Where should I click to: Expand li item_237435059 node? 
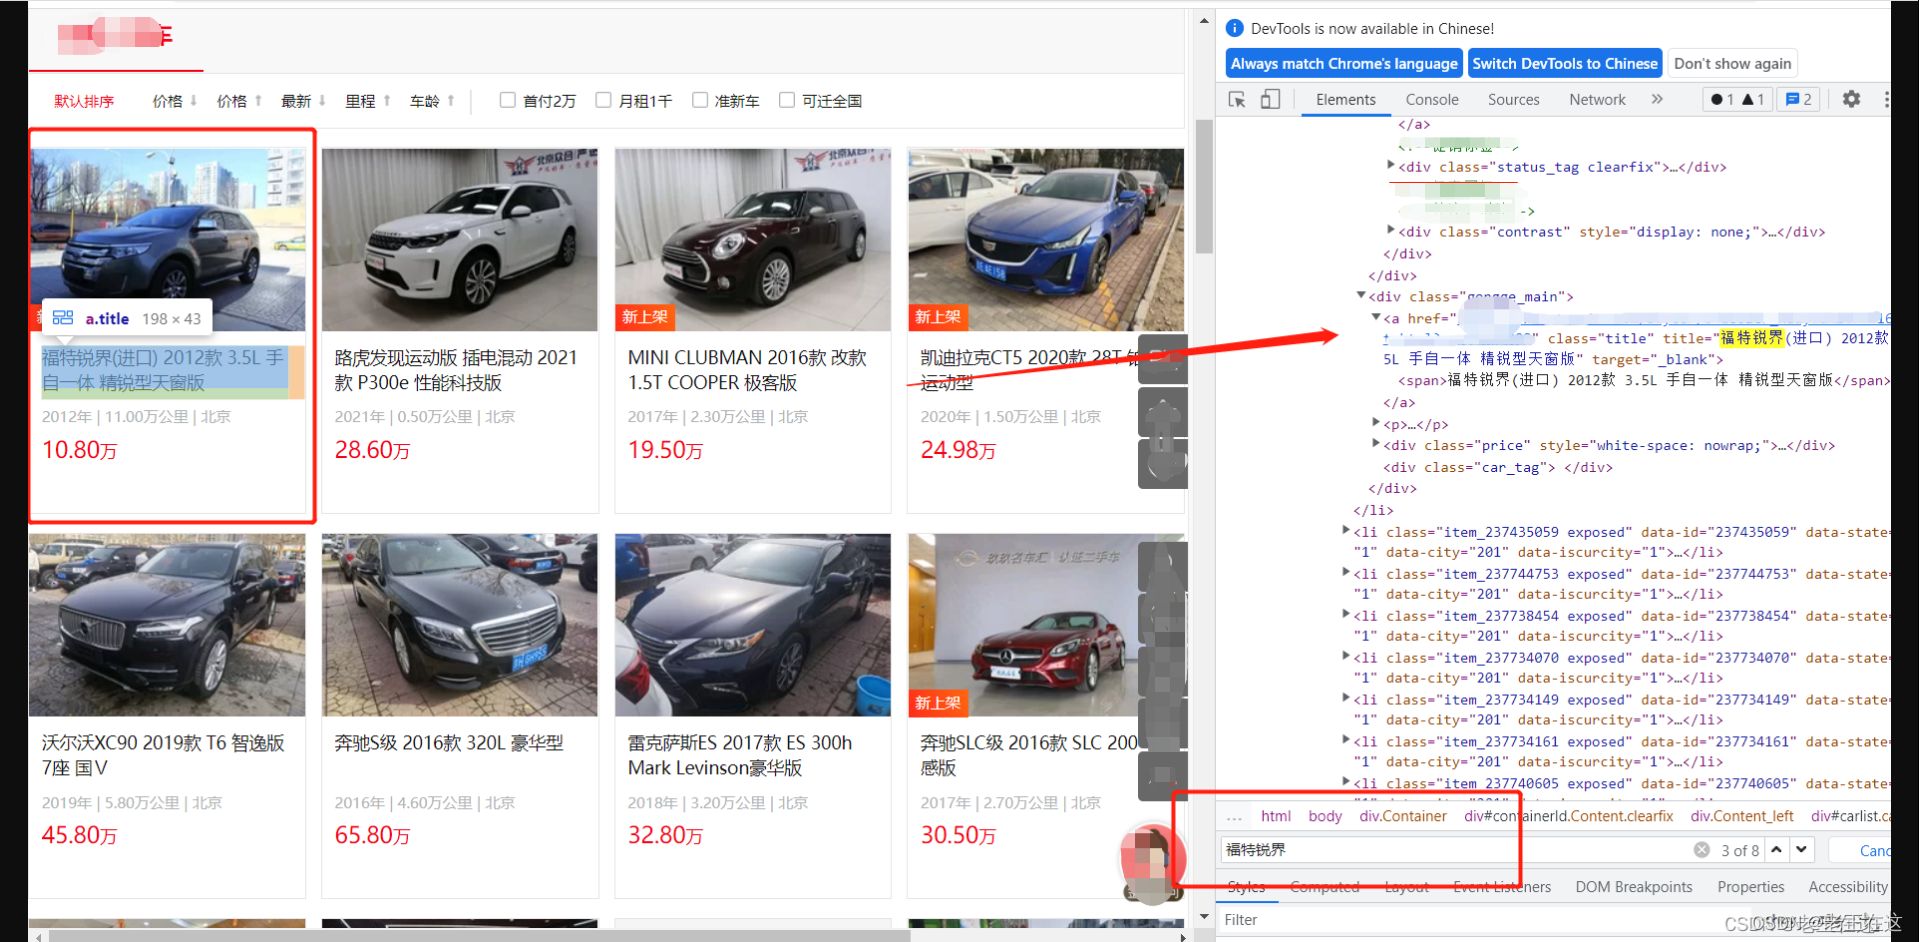(1346, 531)
